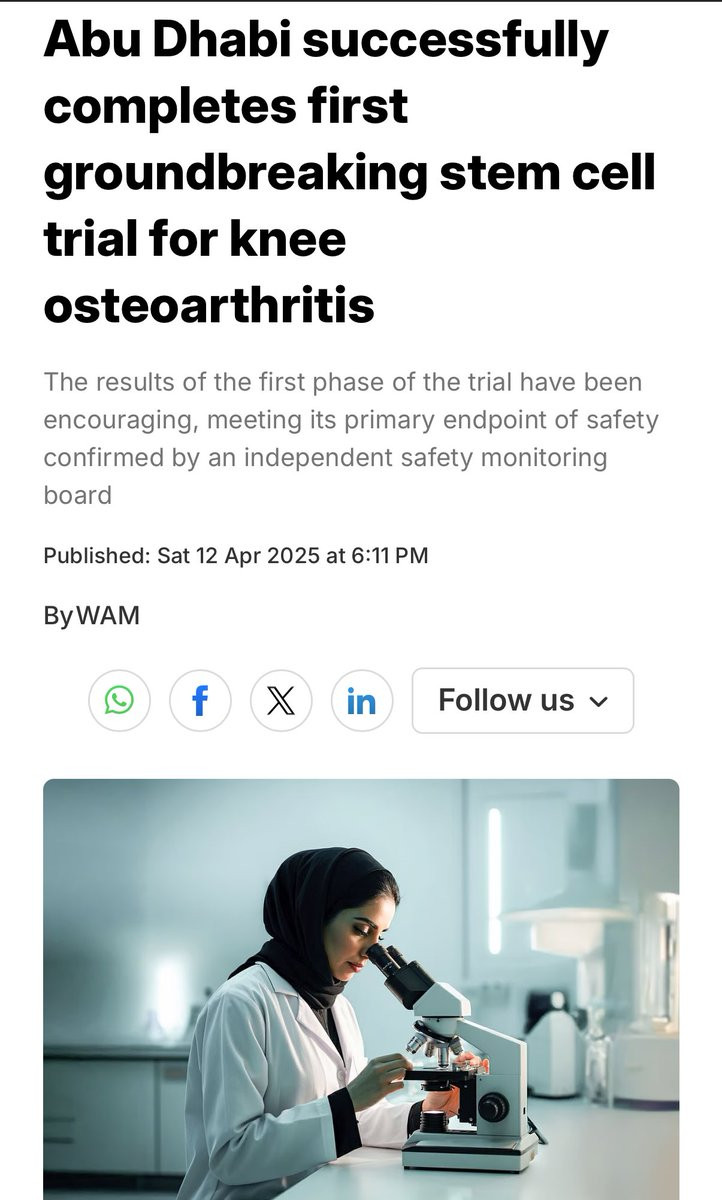Viewport: 722px width, 1200px height.
Task: Click the Sat 12 Apr 2025 date
Action: click(x=238, y=555)
